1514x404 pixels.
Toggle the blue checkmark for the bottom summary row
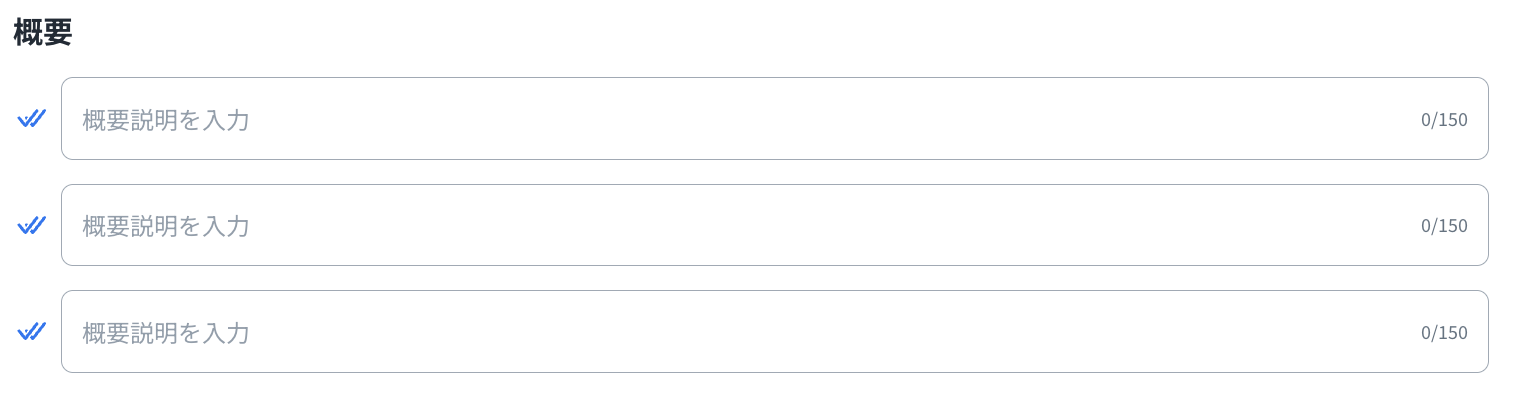pos(32,331)
